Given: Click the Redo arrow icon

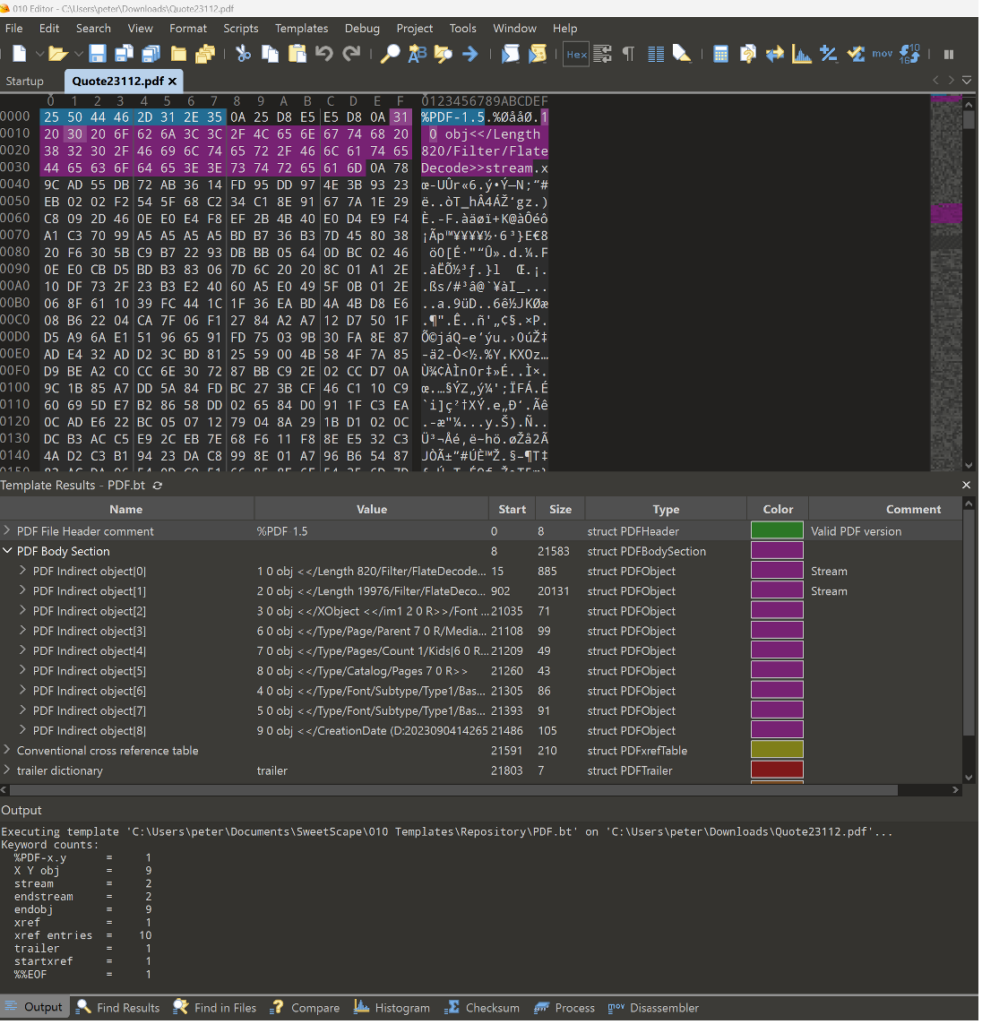Looking at the screenshot, I should click(x=352, y=54).
